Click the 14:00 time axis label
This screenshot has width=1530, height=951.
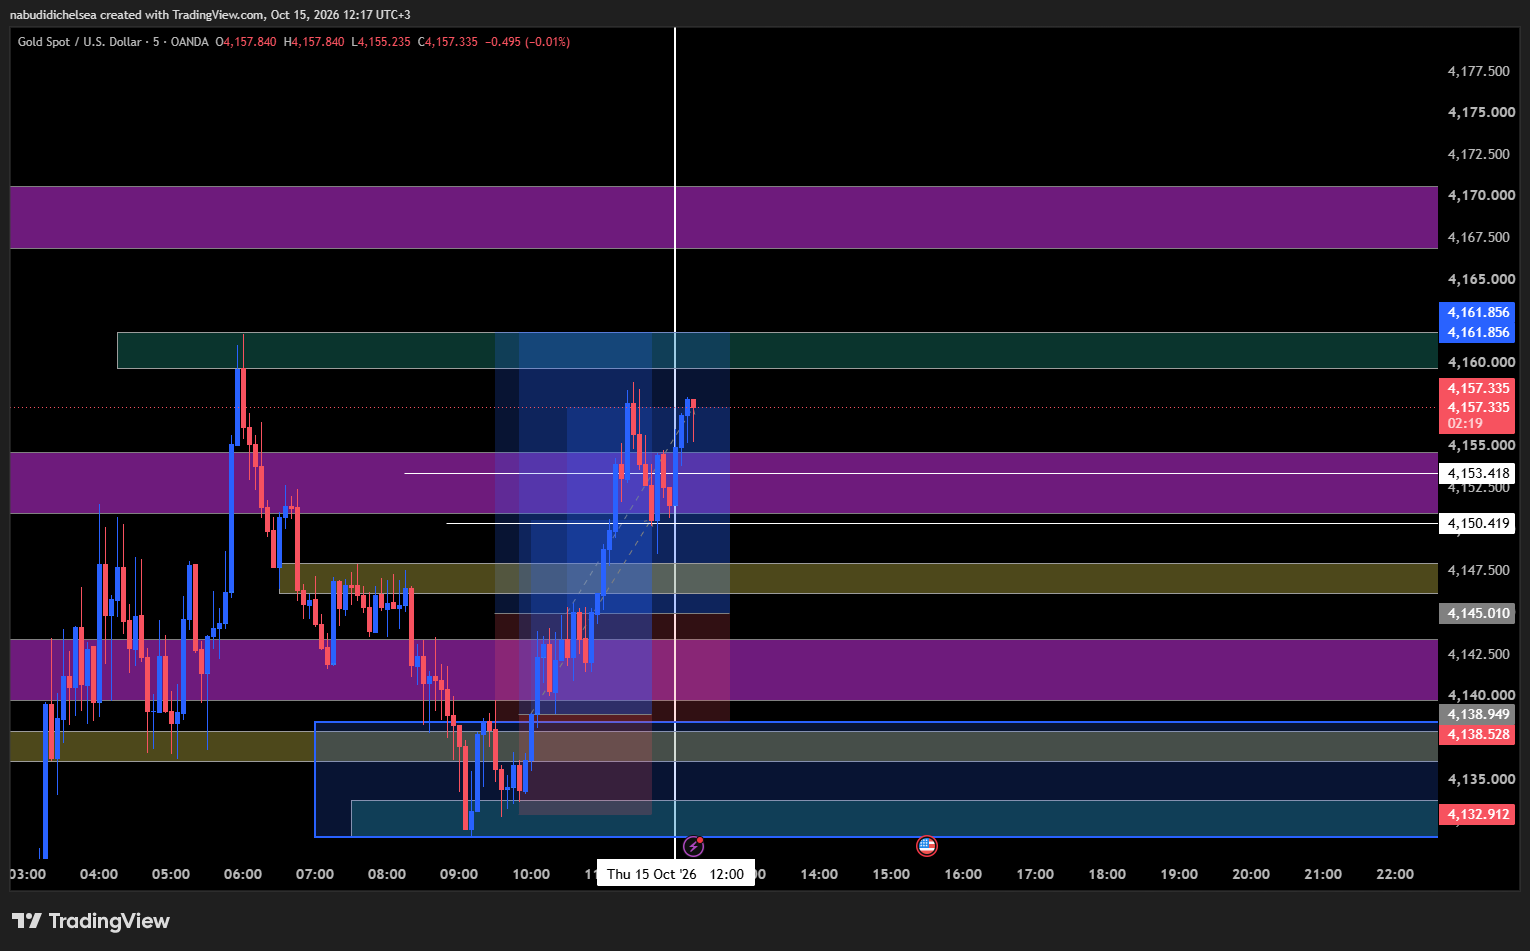click(819, 874)
